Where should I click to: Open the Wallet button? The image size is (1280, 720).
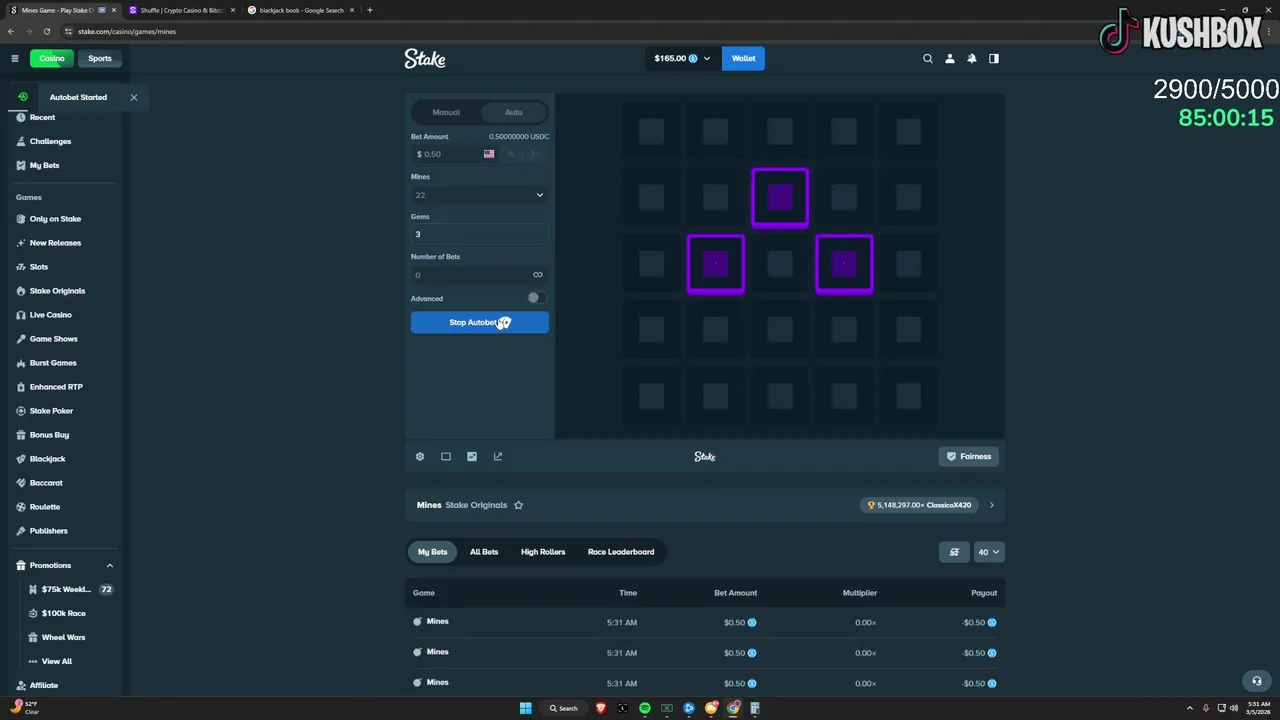click(x=743, y=58)
